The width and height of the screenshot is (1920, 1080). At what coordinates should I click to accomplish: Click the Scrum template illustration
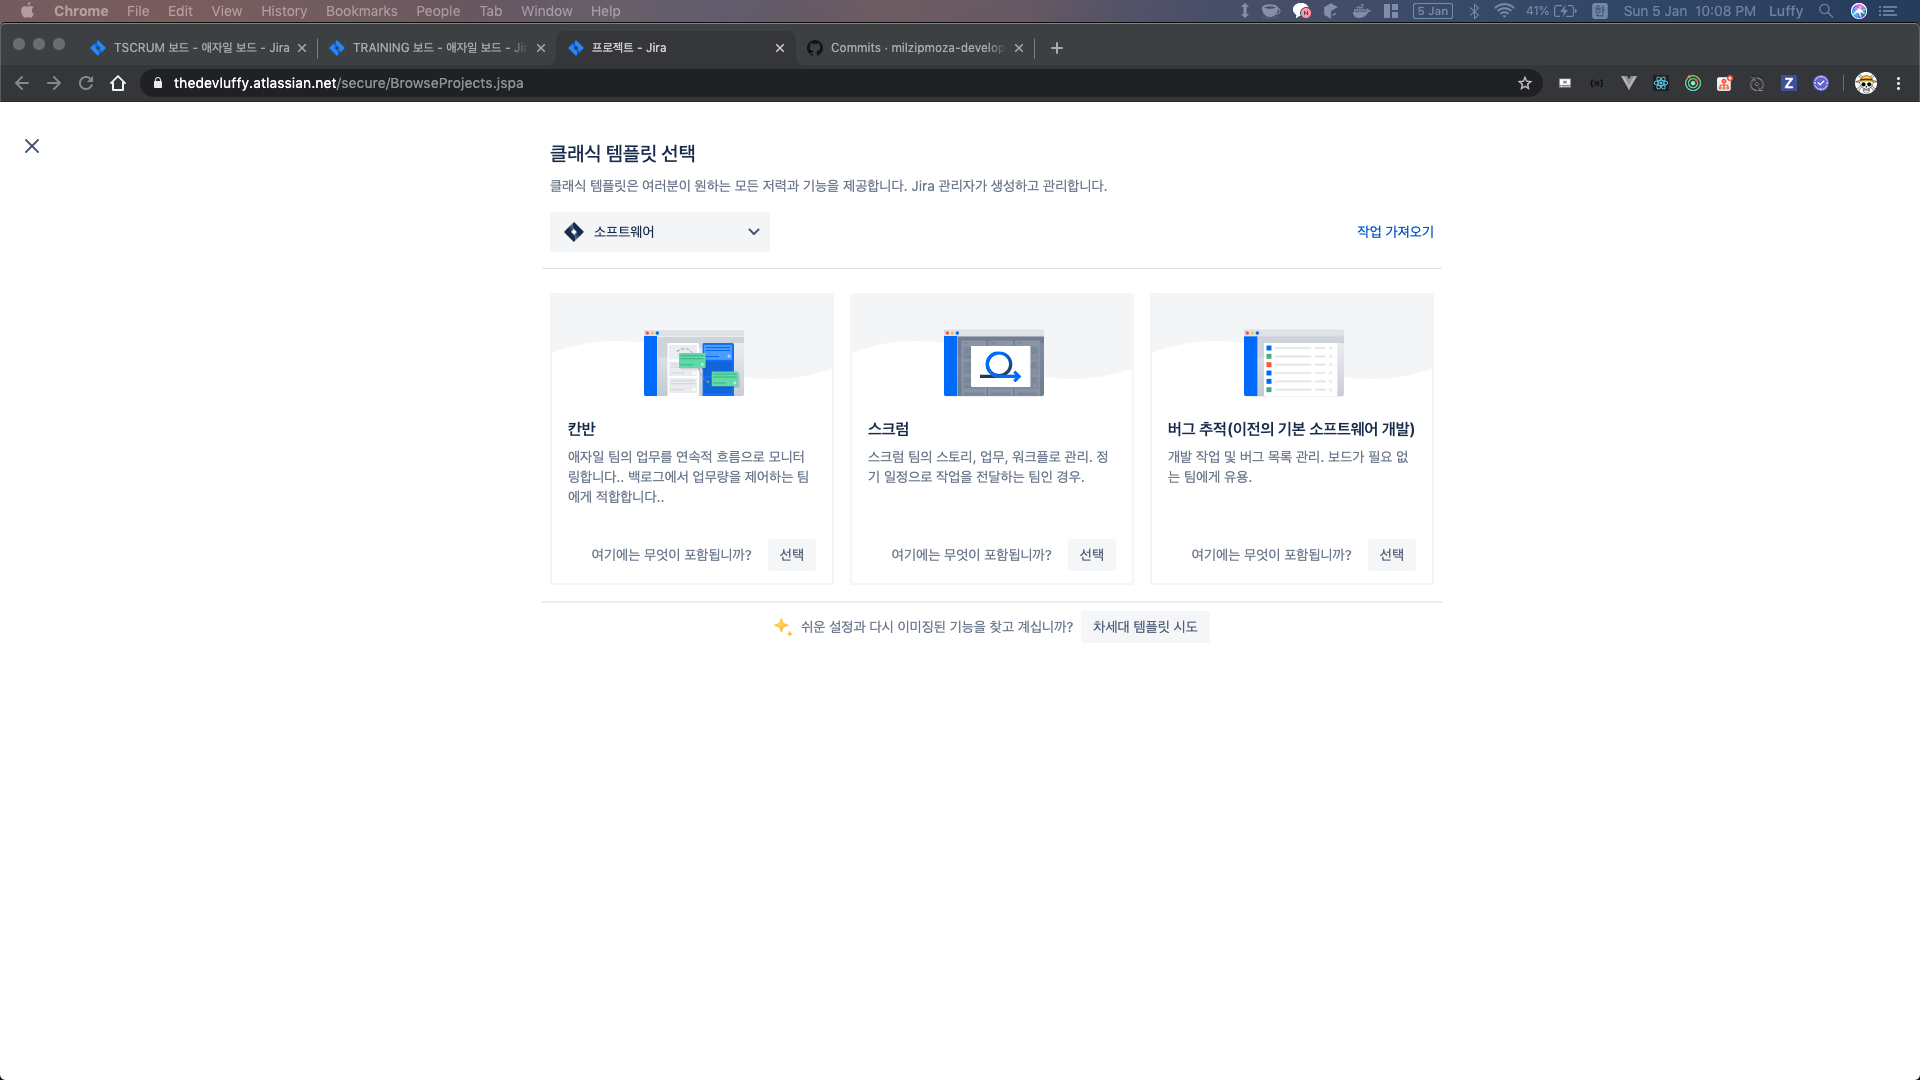click(x=993, y=362)
